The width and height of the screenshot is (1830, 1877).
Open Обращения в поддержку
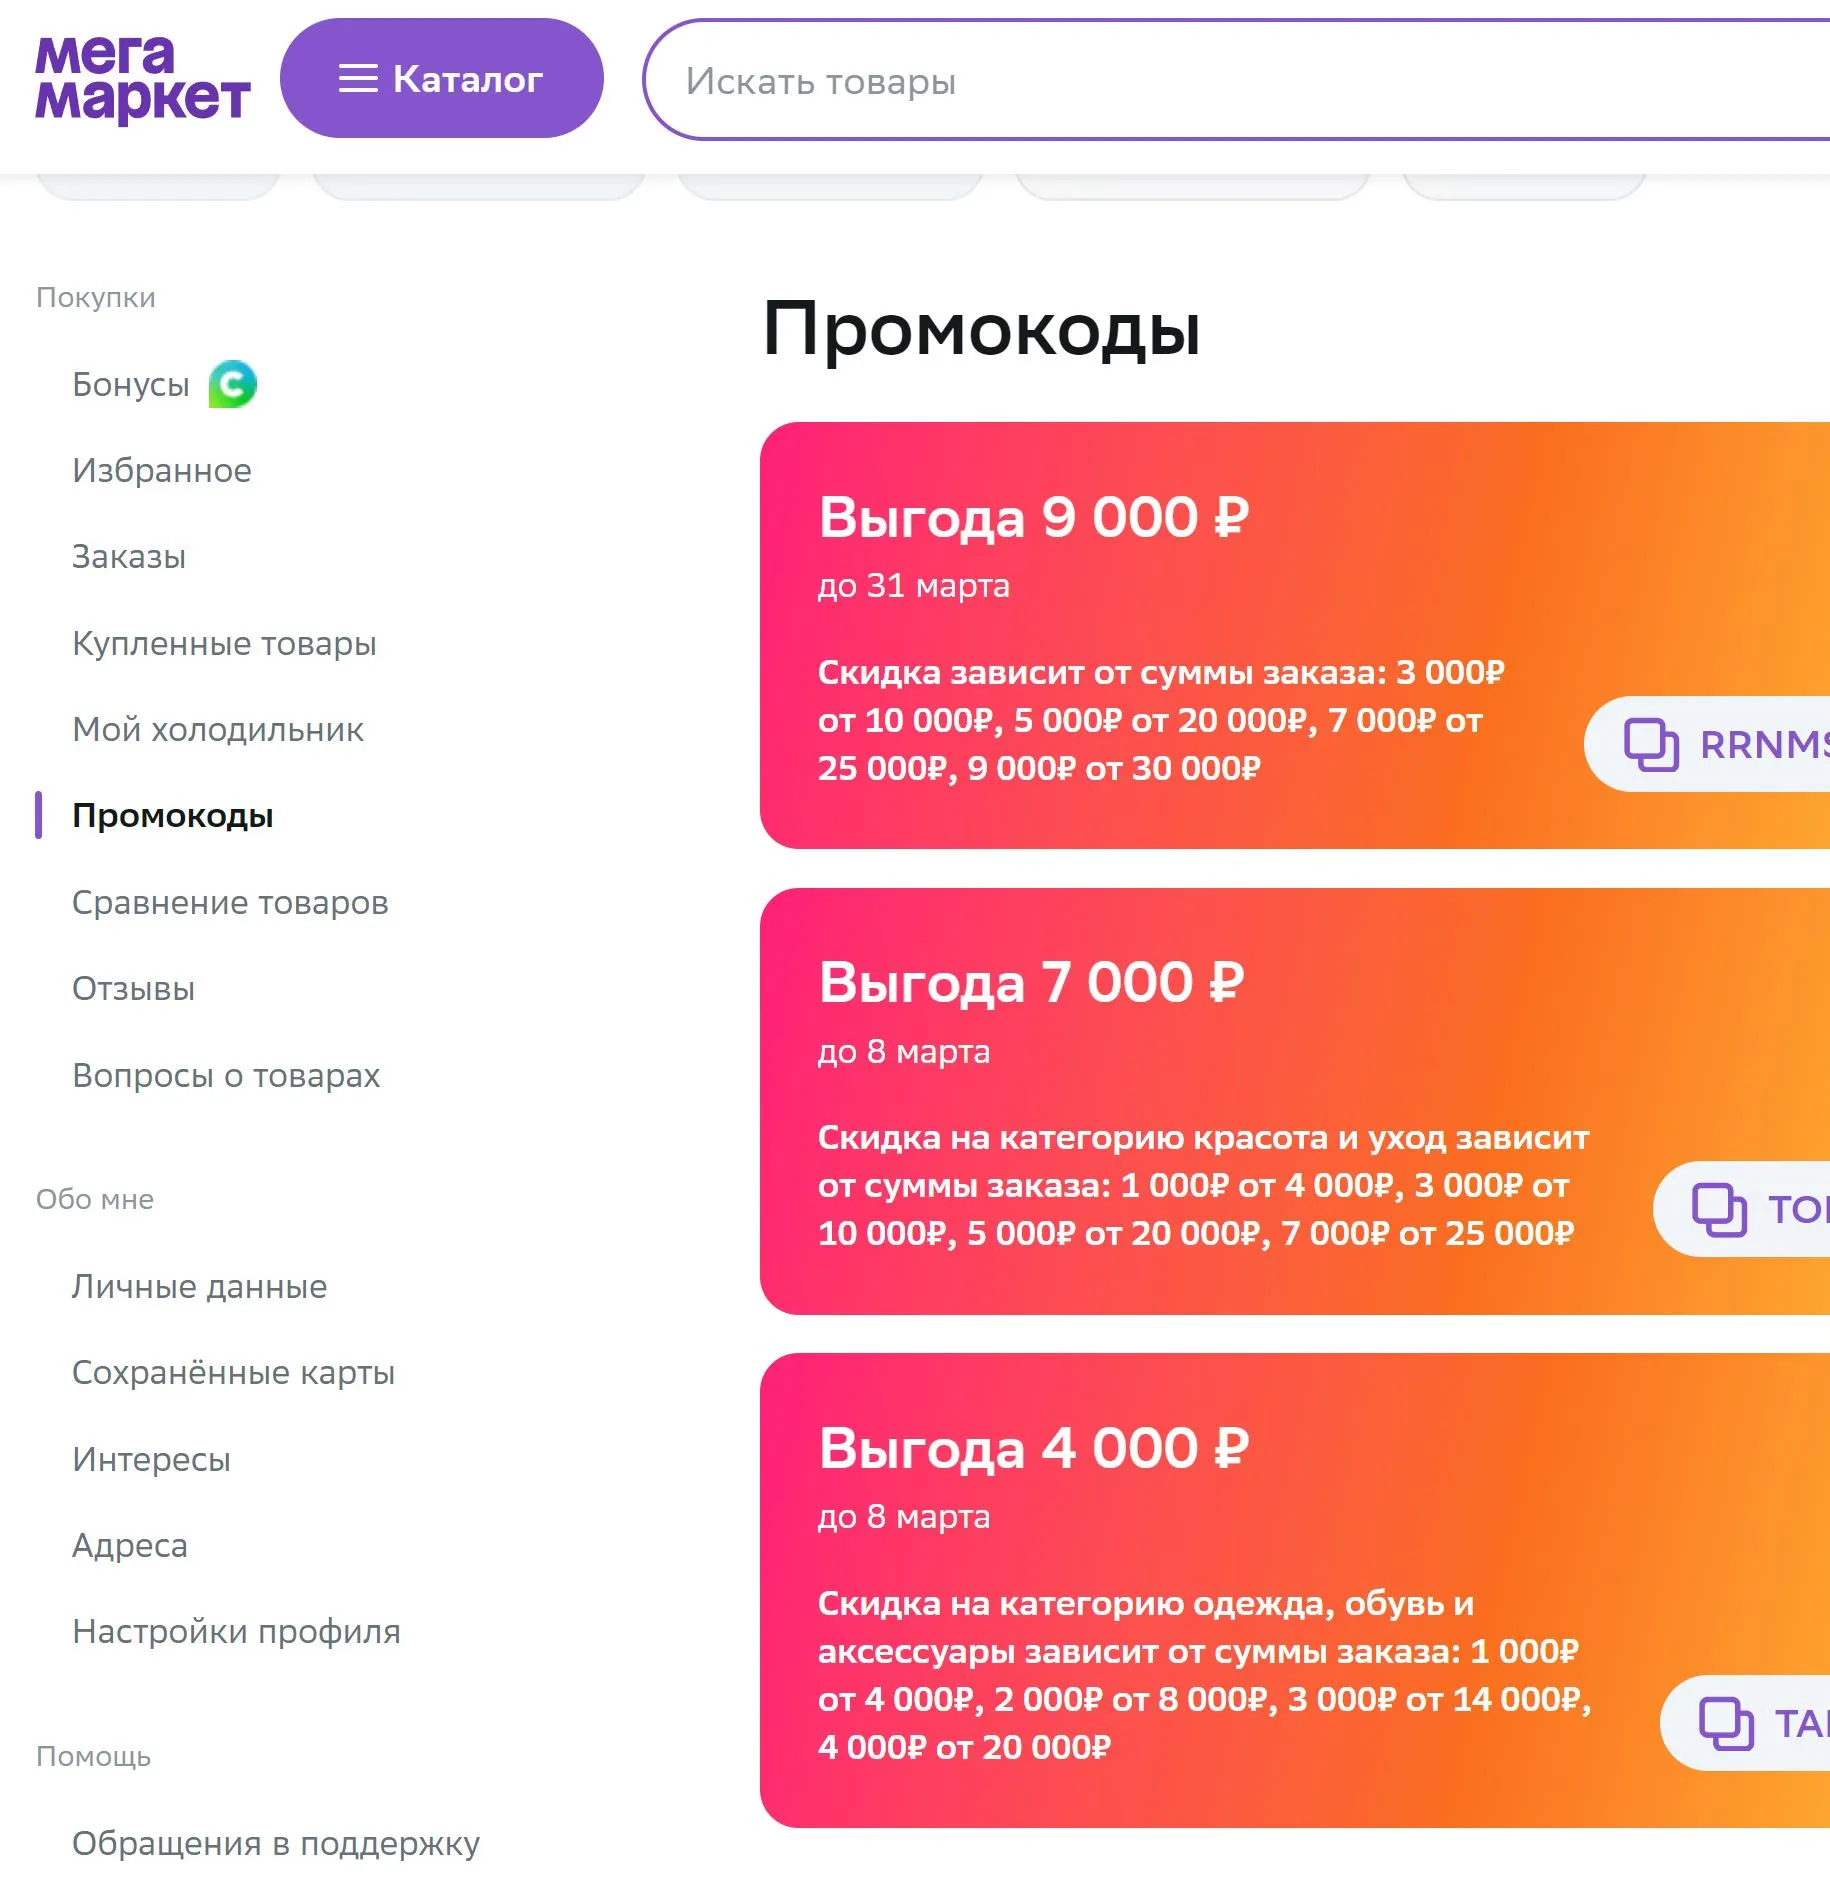pyautogui.click(x=276, y=1844)
